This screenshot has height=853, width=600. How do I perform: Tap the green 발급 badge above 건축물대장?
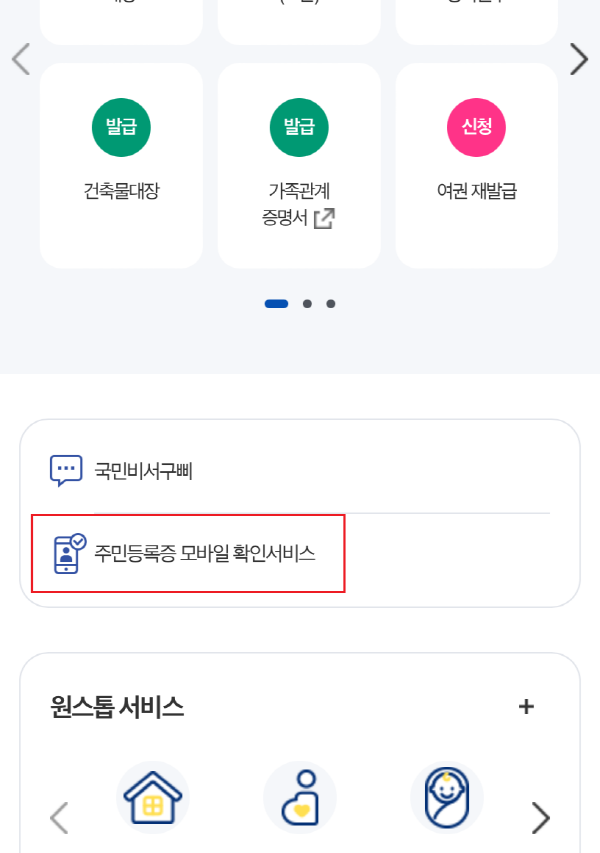click(121, 127)
